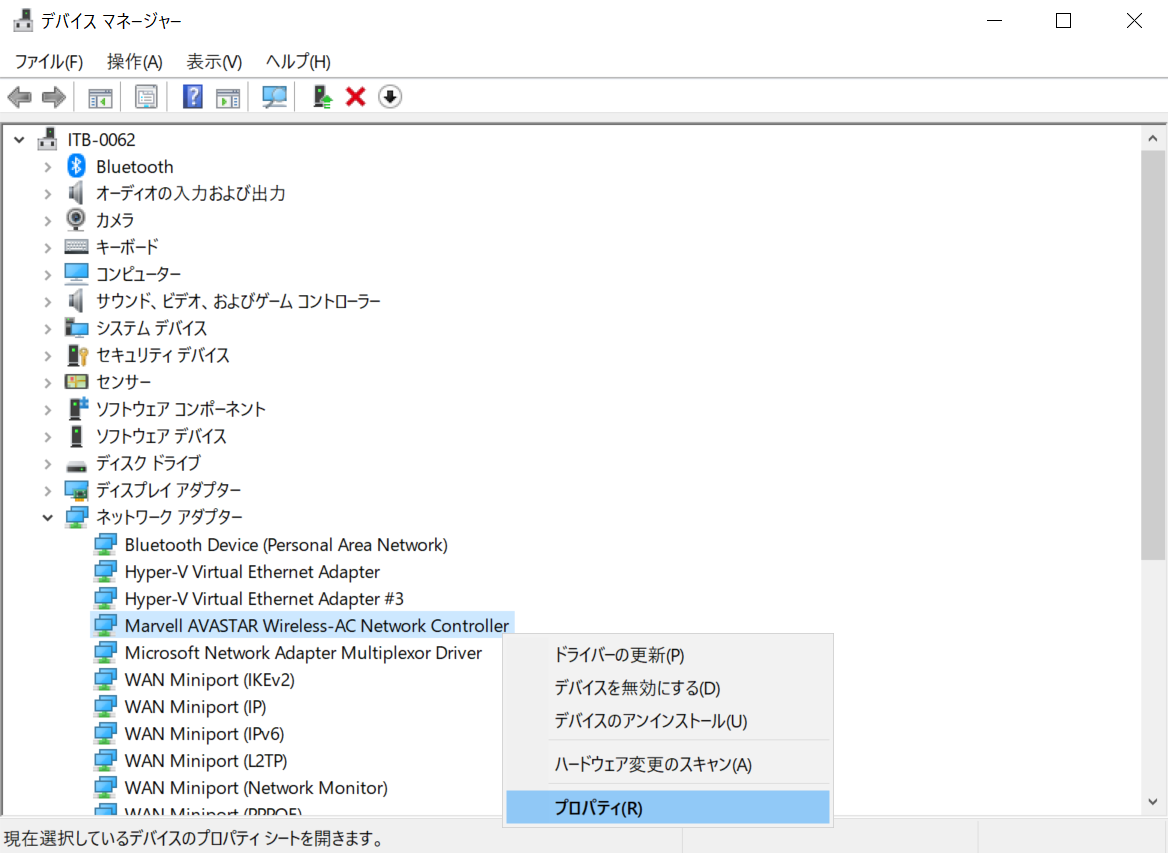Click the ディスプレイ アダプター icon
The image size is (1168, 853).
click(76, 490)
